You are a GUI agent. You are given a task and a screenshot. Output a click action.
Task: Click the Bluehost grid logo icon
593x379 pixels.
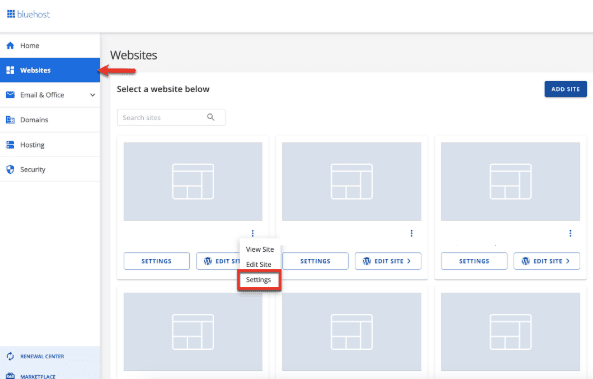11,14
